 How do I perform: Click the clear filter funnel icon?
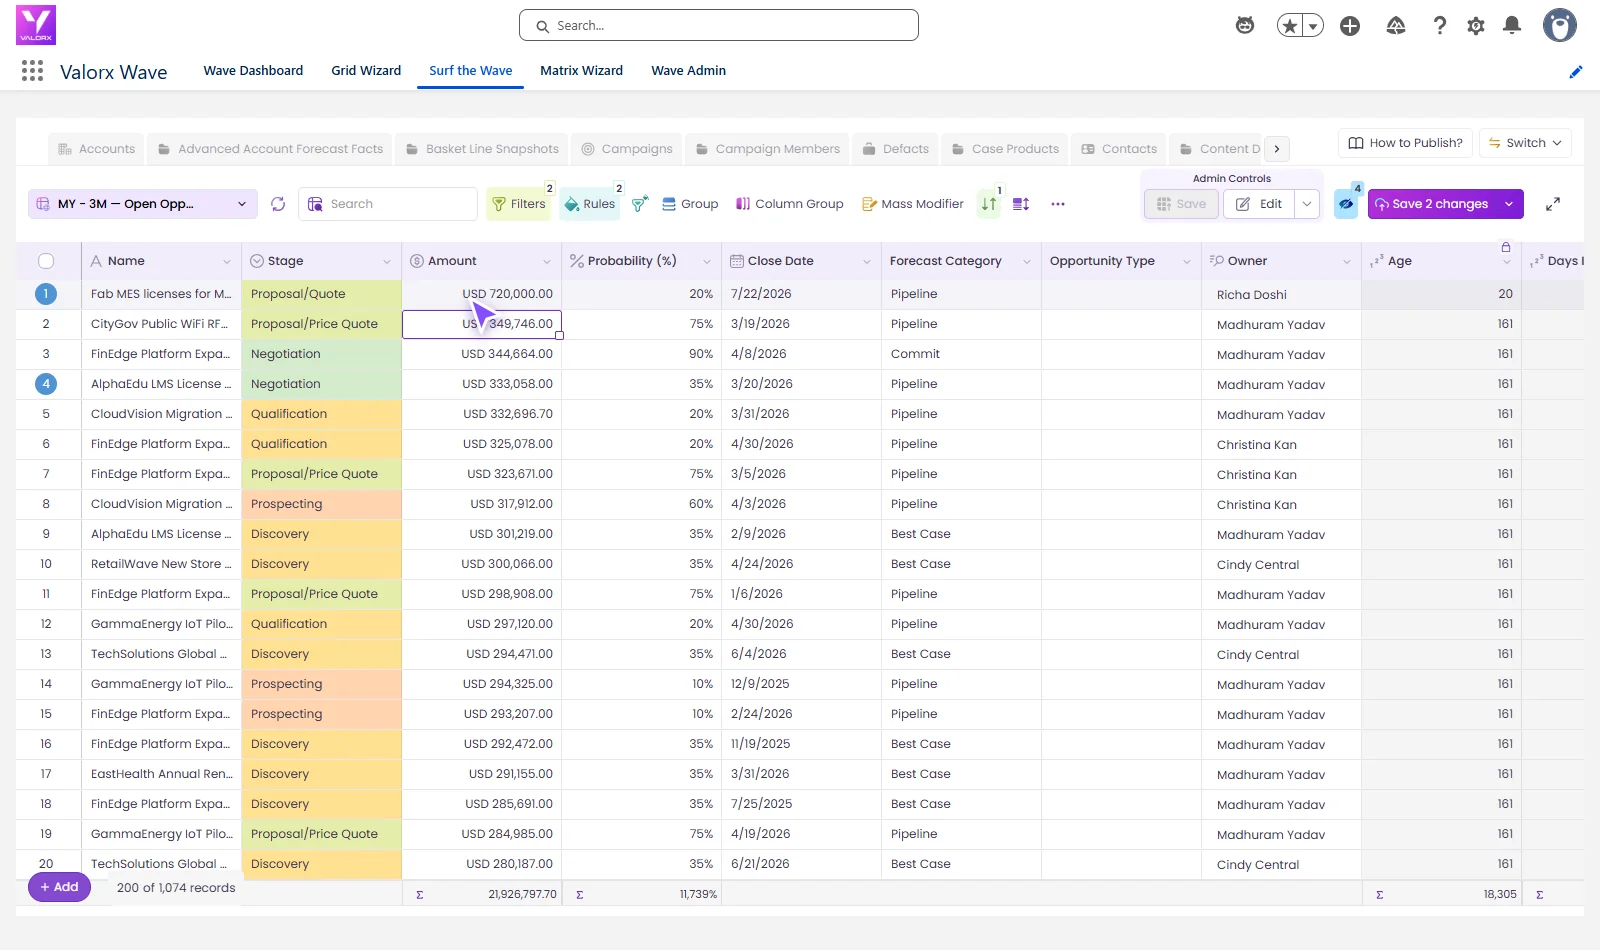click(x=640, y=204)
